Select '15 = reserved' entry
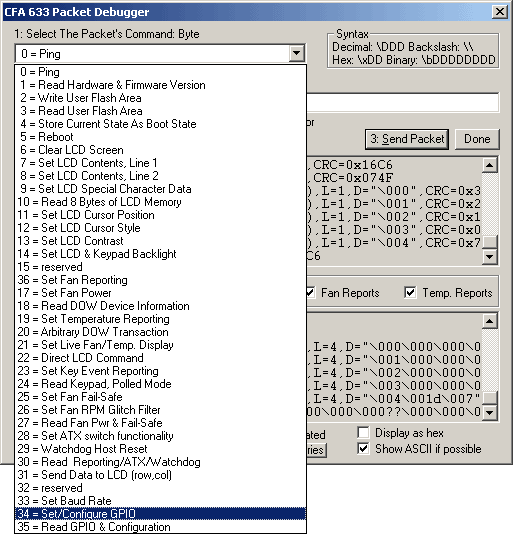Screen dimensions: 513x534 pos(160,267)
